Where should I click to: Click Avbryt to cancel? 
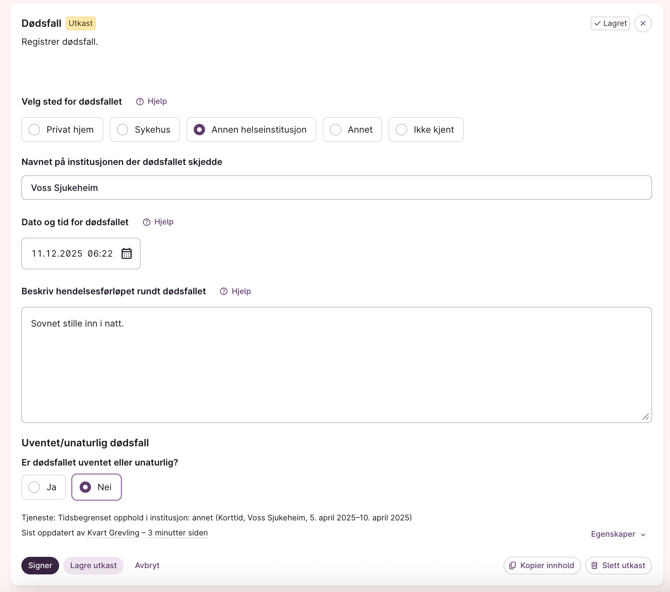coord(147,565)
